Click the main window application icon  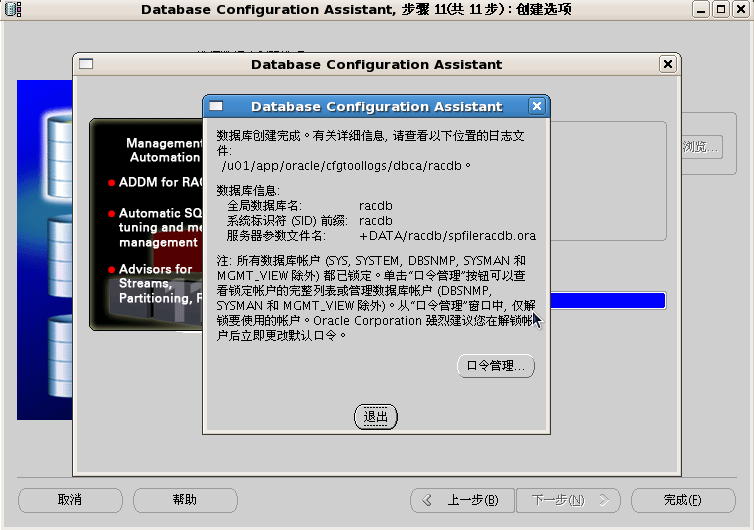click(x=13, y=9)
